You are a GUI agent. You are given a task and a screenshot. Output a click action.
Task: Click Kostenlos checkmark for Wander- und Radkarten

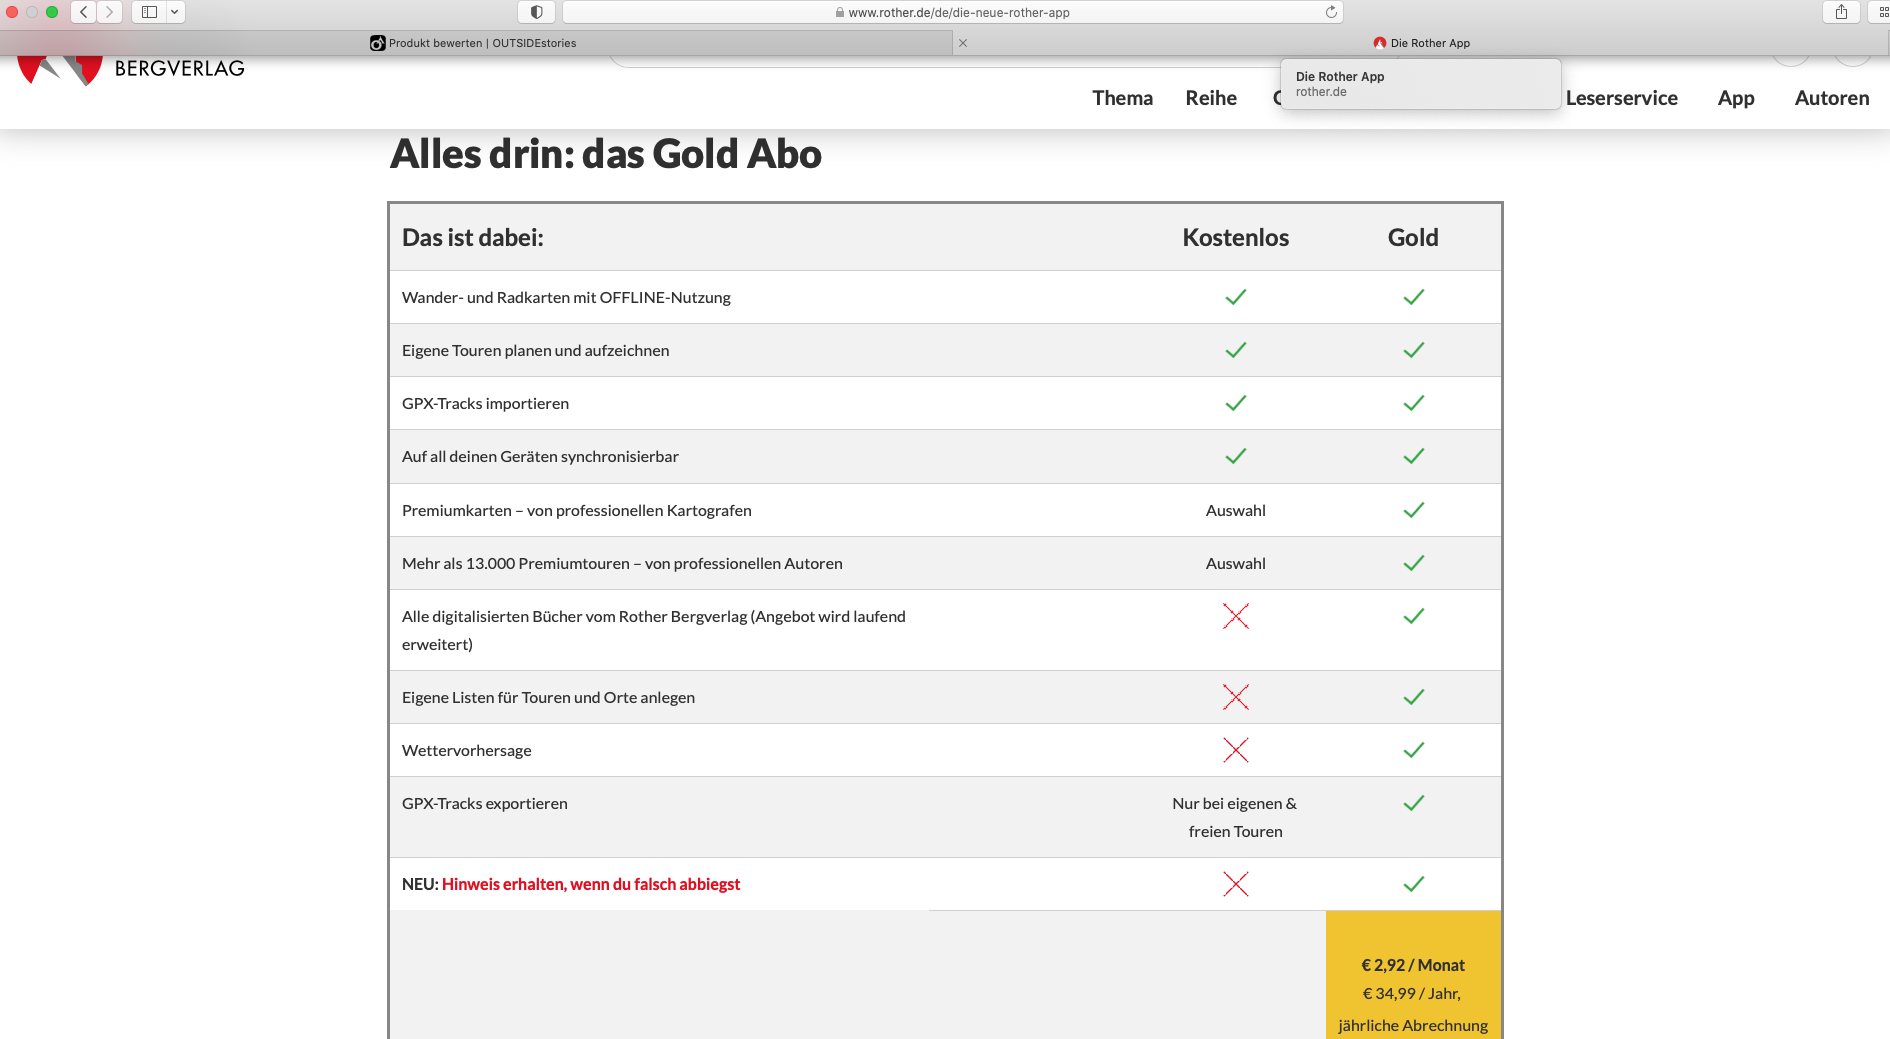tap(1236, 297)
